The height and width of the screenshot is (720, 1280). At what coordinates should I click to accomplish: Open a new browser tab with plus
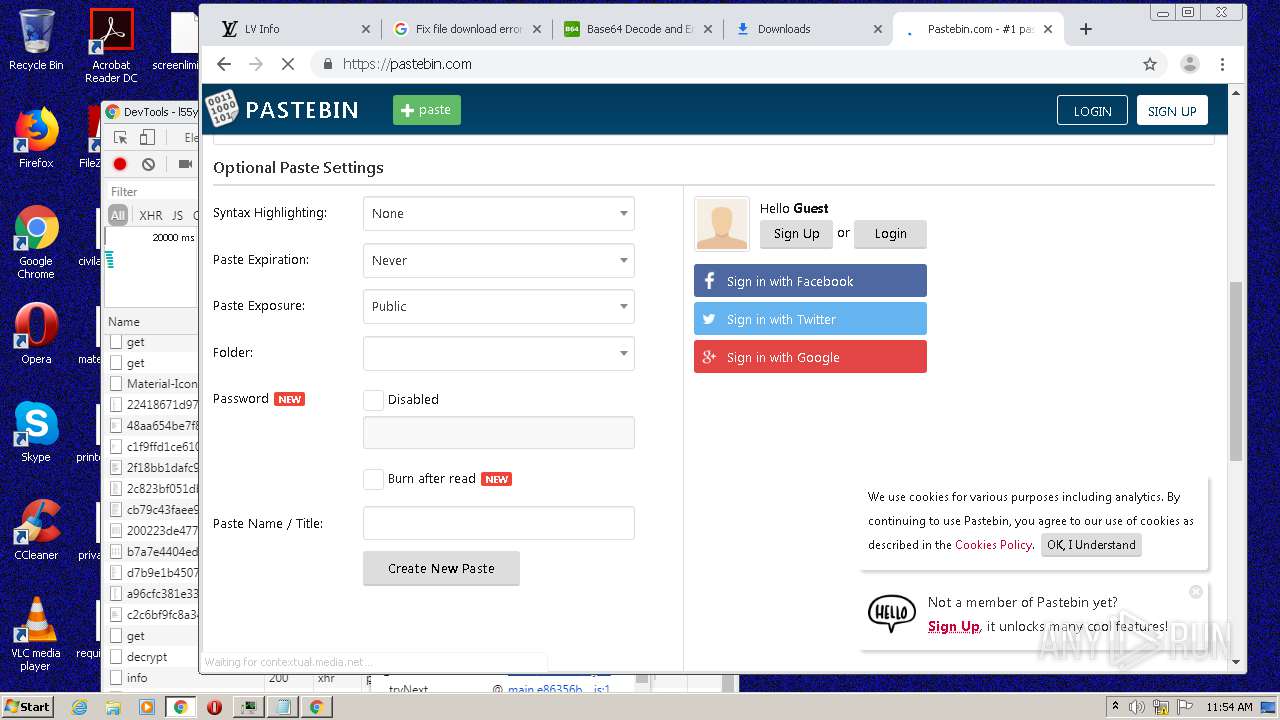click(x=1086, y=29)
